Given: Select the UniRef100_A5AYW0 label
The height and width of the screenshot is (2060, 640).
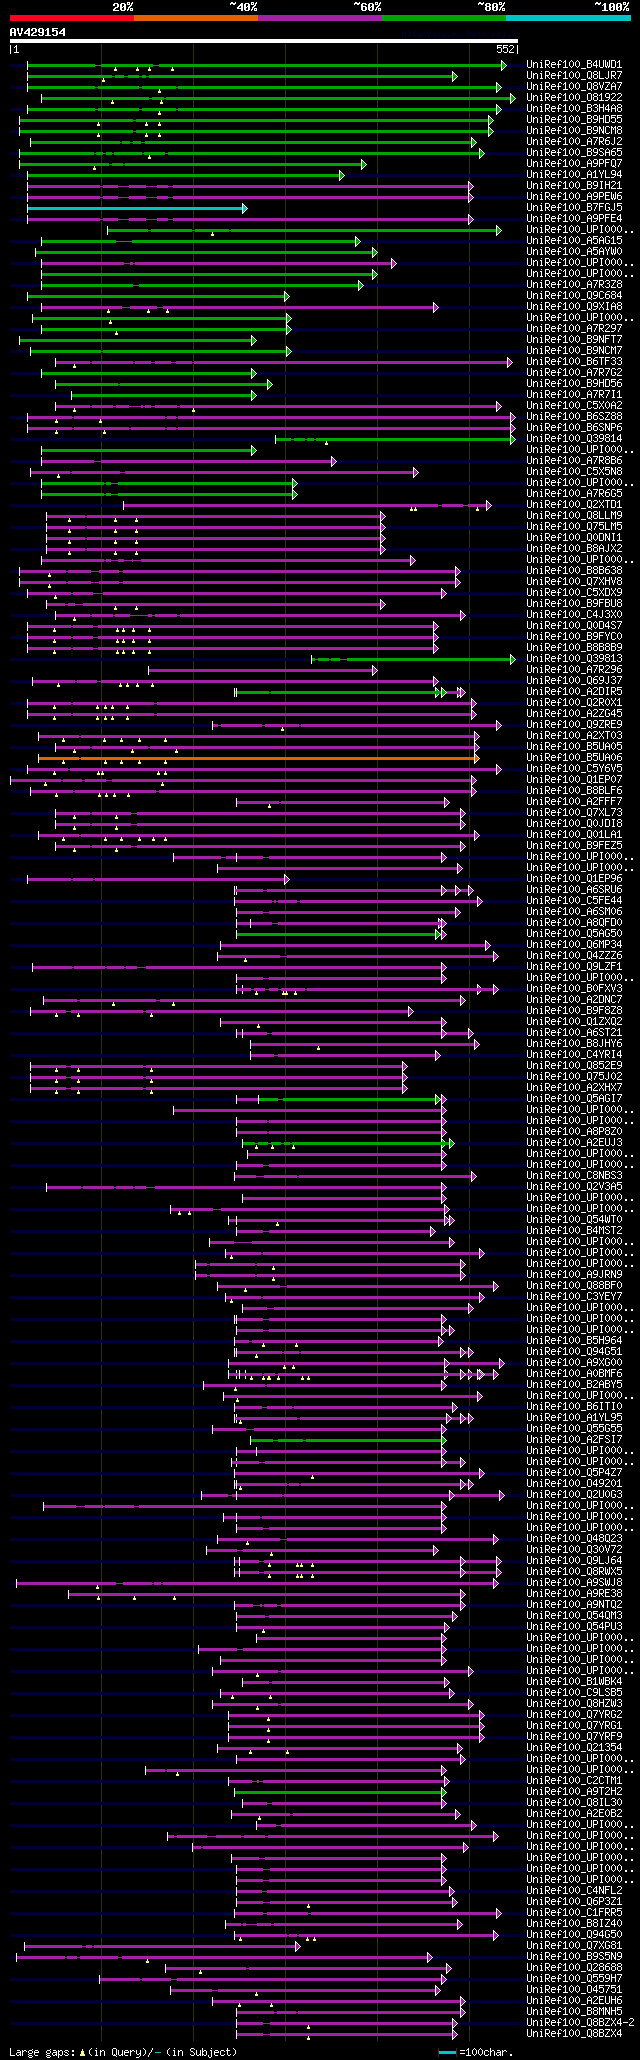Looking at the screenshot, I should (x=574, y=252).
